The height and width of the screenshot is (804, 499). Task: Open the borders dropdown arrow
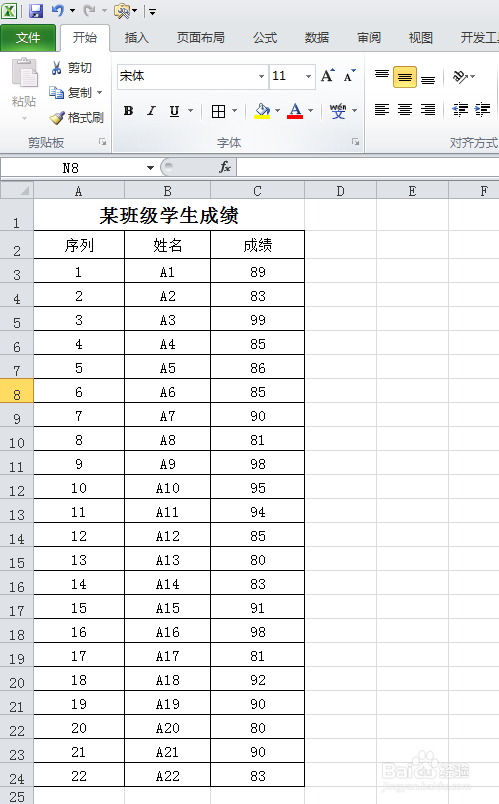click(x=234, y=111)
